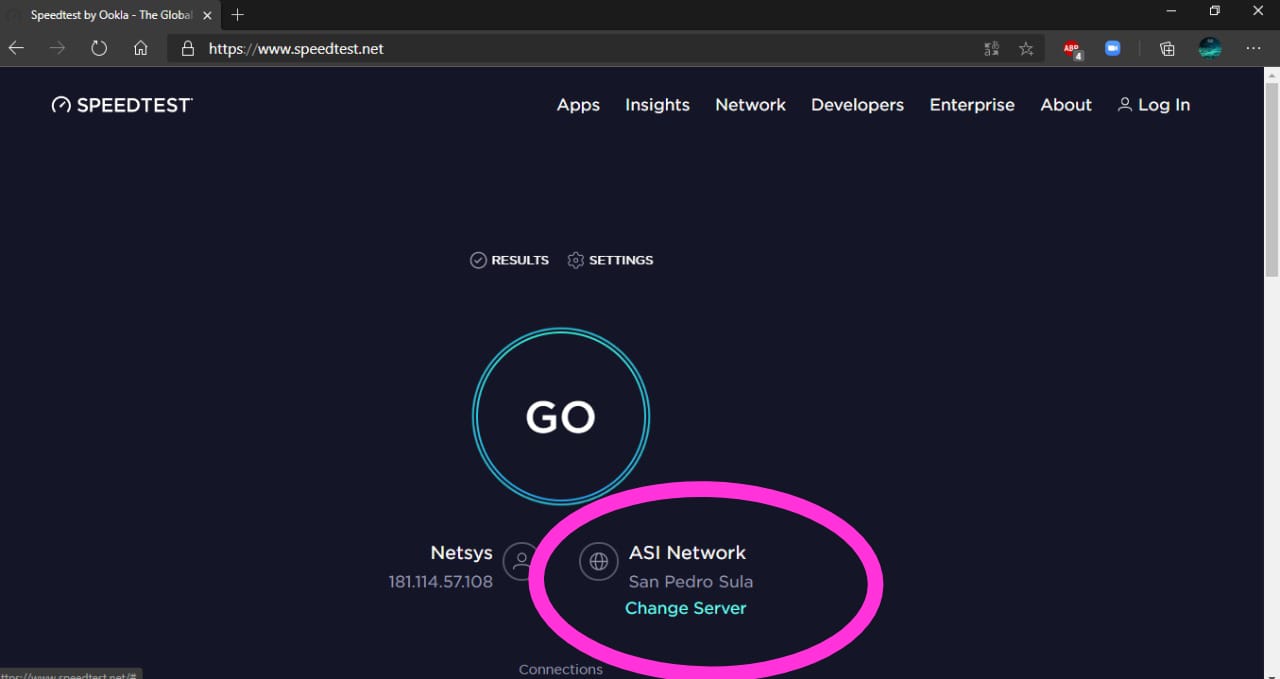Go back in browser history
The image size is (1280, 679).
pos(16,48)
